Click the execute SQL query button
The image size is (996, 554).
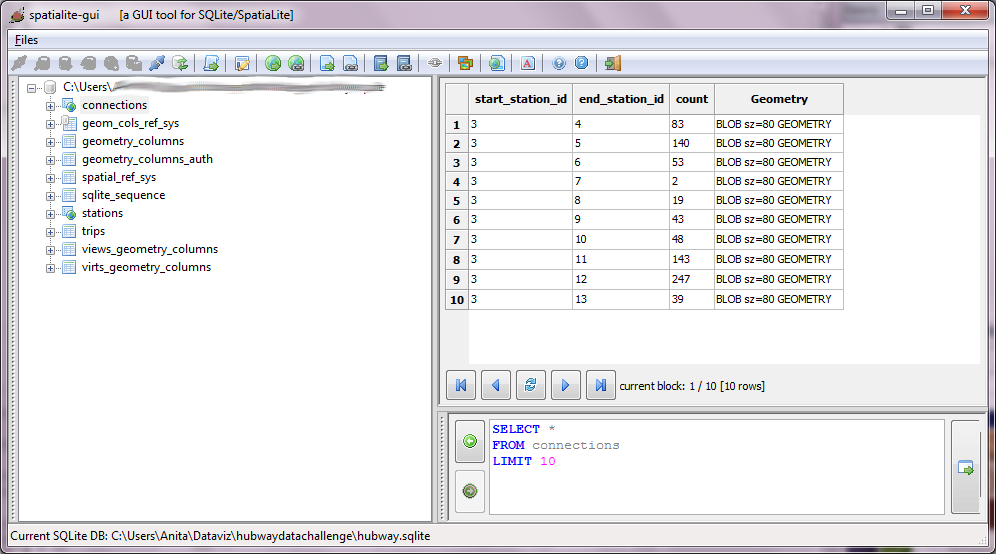tap(967, 467)
